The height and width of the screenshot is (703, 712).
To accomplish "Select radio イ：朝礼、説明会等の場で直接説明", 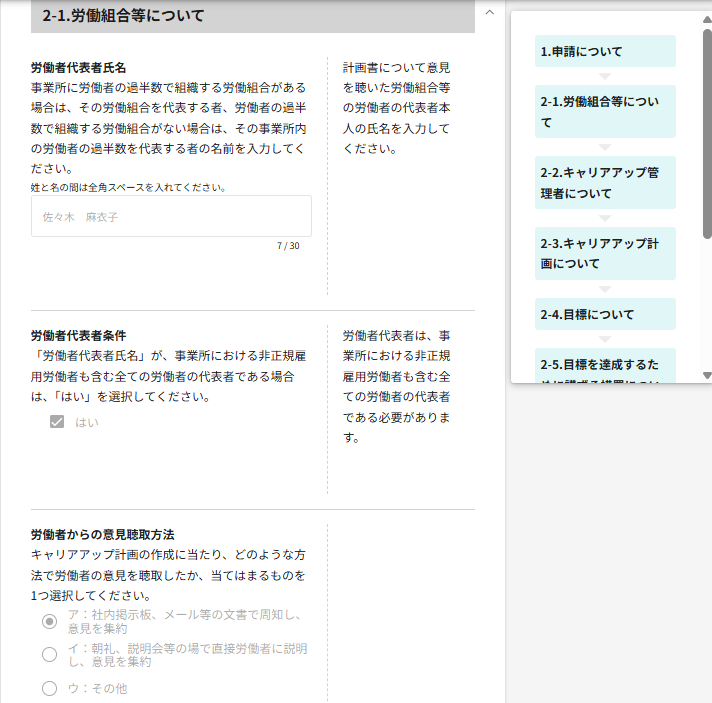I will coord(49,655).
